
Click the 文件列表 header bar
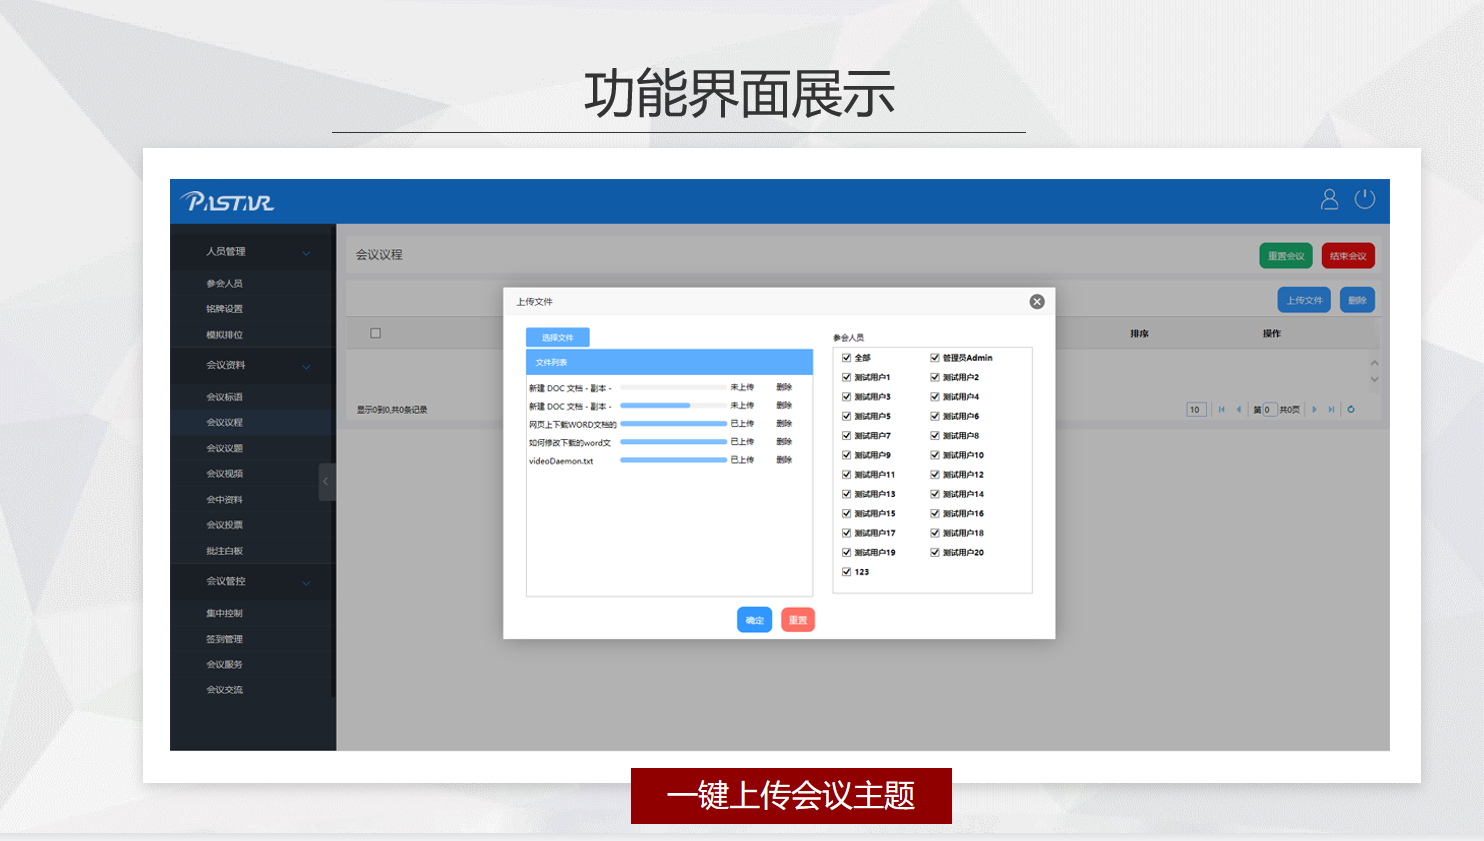[x=669, y=362]
